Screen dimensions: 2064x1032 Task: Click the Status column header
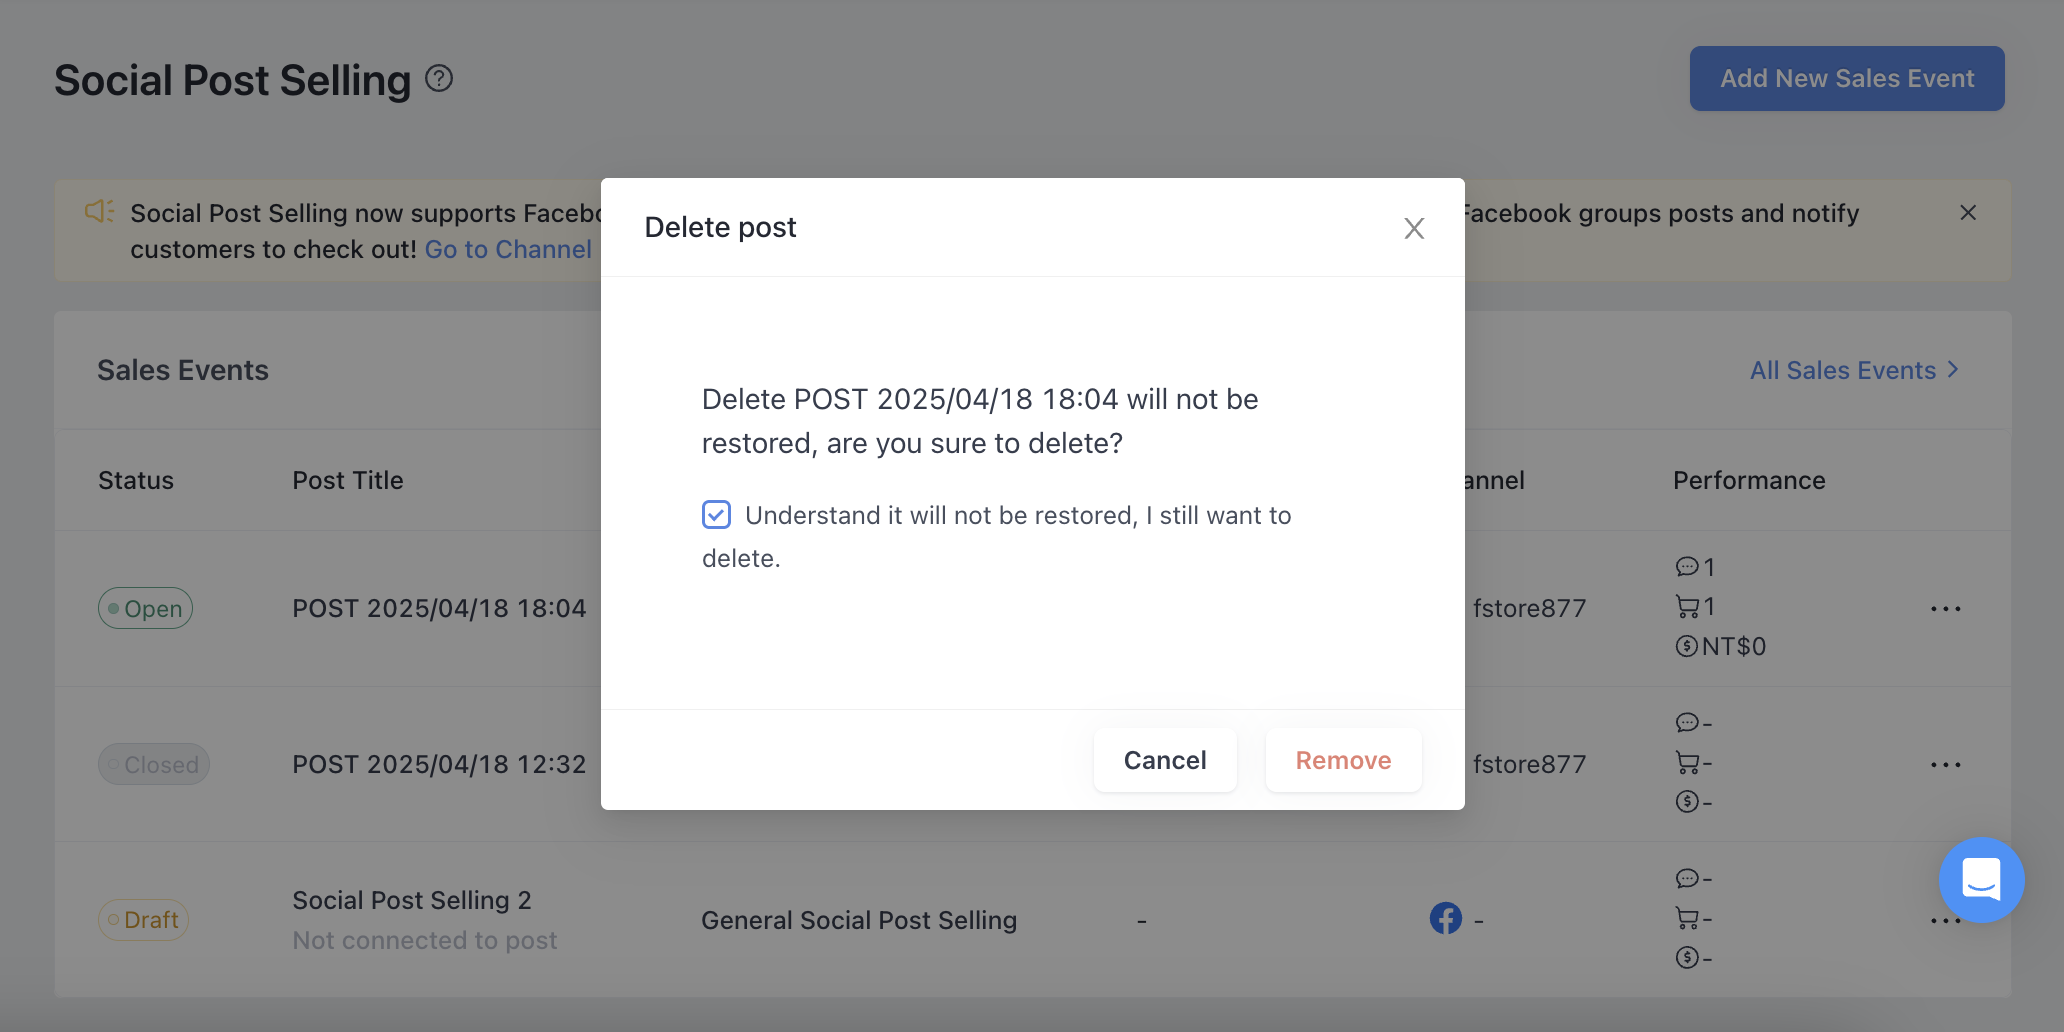(136, 480)
